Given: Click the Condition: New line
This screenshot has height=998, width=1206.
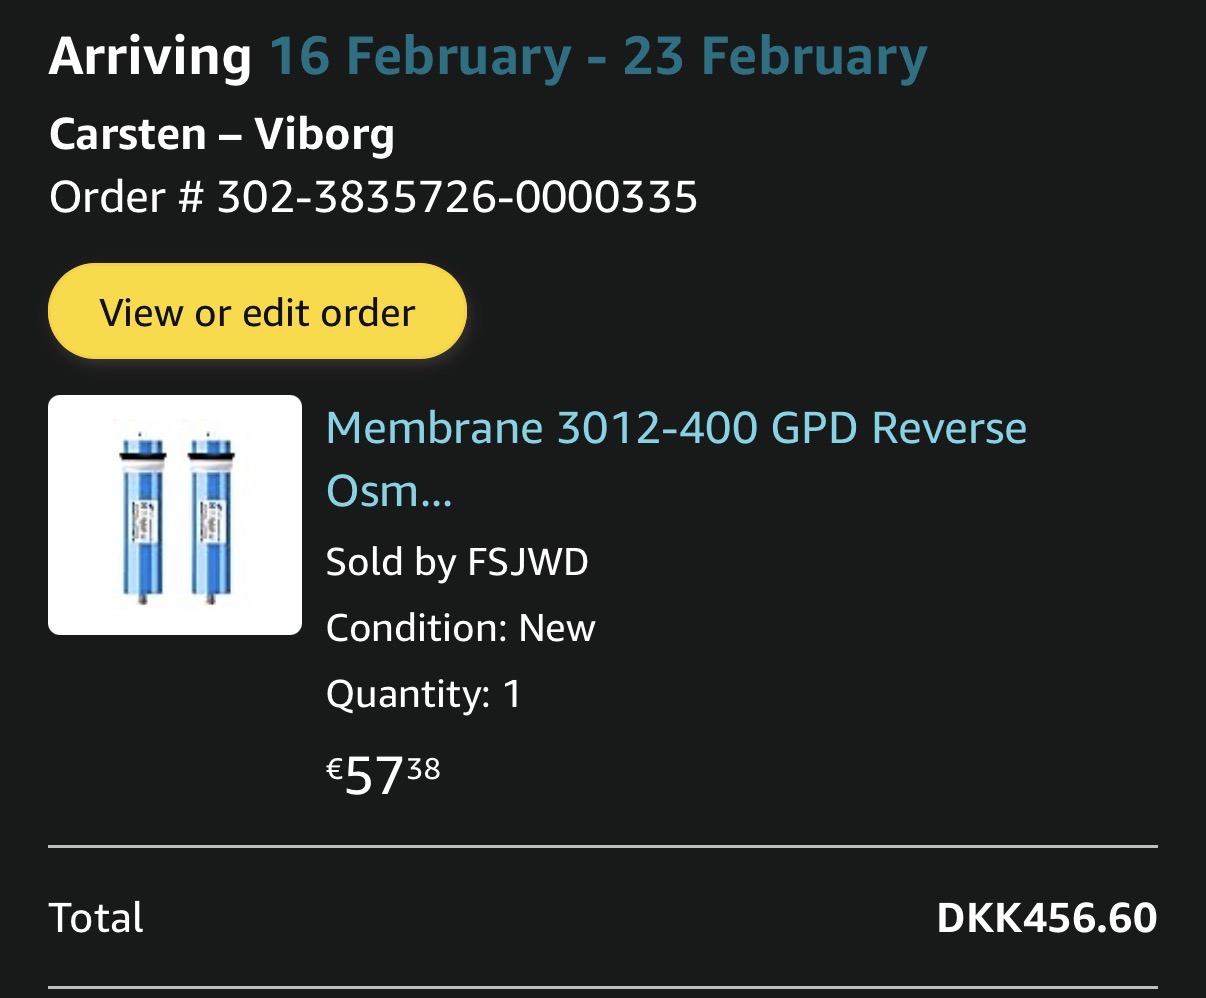Looking at the screenshot, I should [x=460, y=628].
